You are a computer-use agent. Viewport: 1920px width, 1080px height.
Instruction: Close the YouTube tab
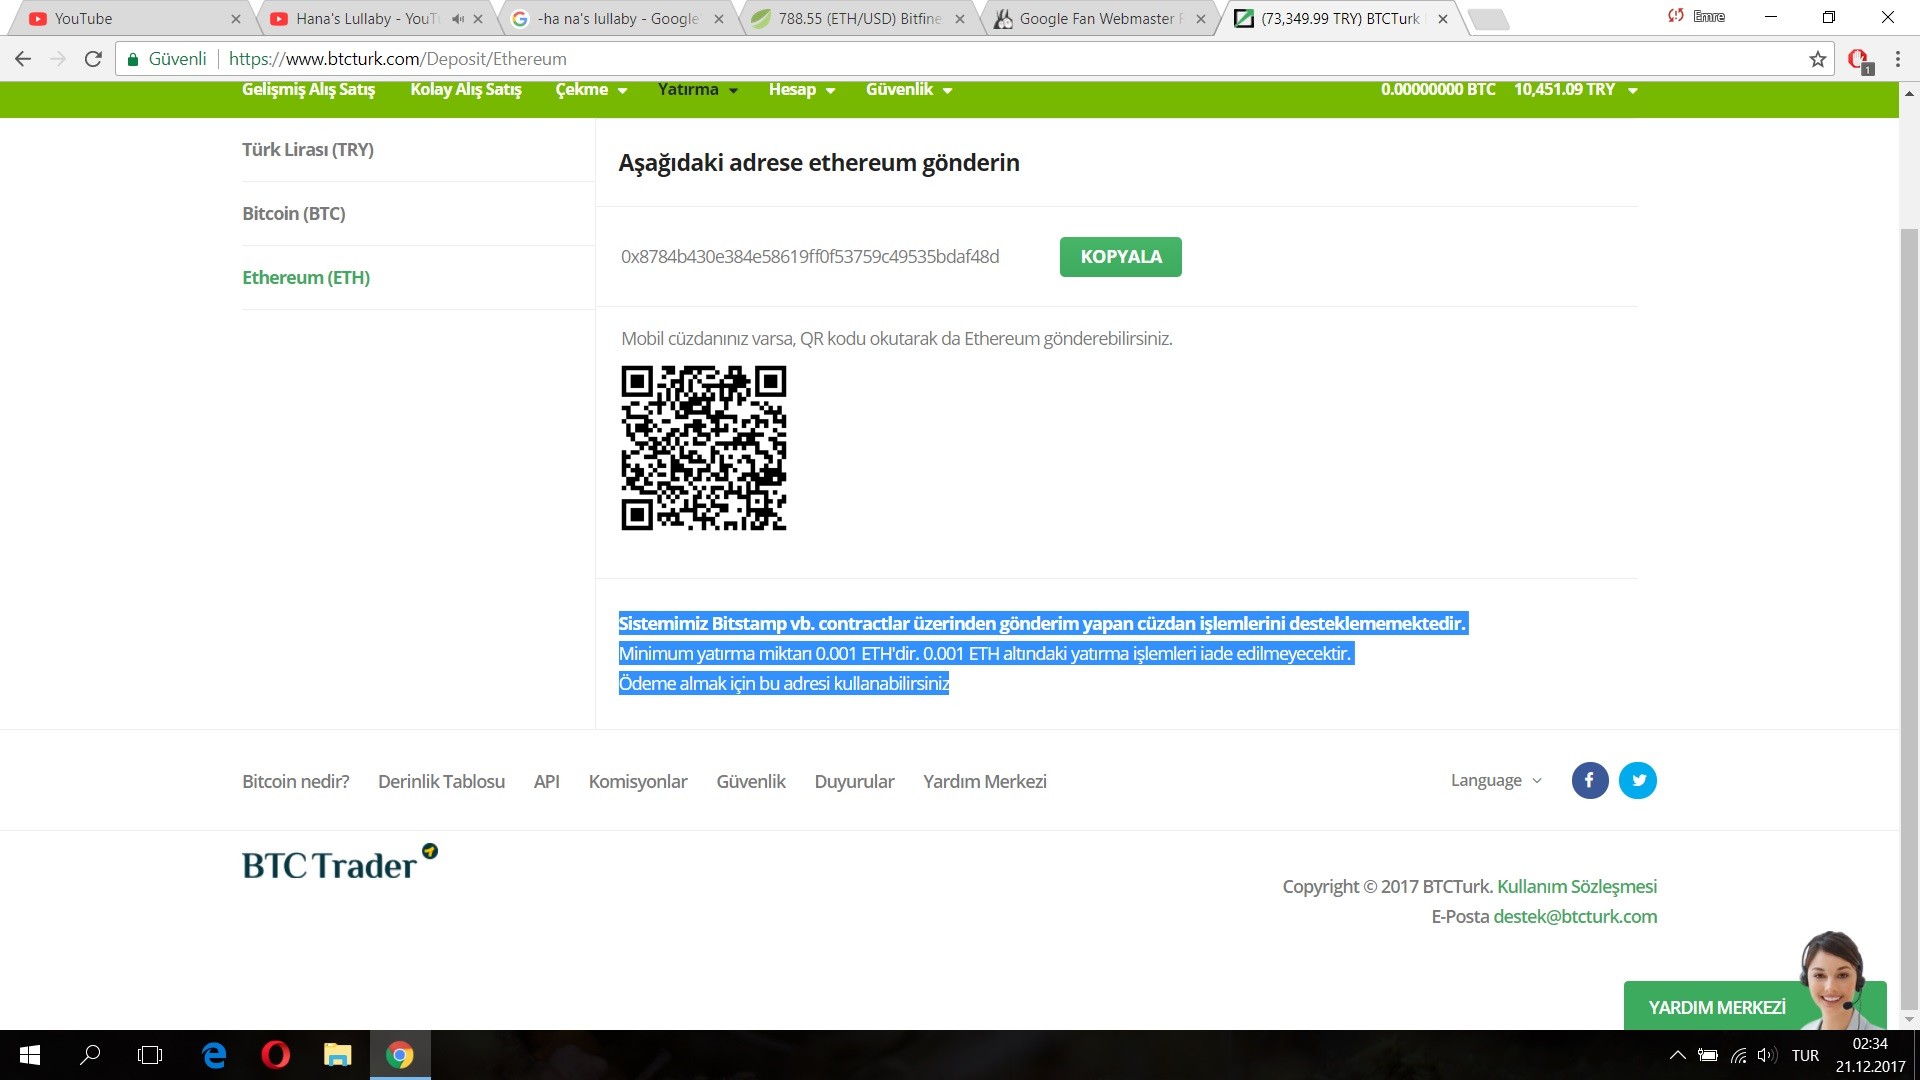click(236, 18)
